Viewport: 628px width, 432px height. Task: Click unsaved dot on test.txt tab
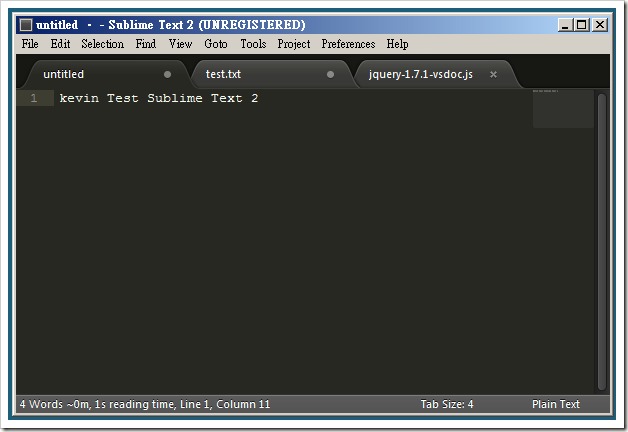[x=330, y=74]
